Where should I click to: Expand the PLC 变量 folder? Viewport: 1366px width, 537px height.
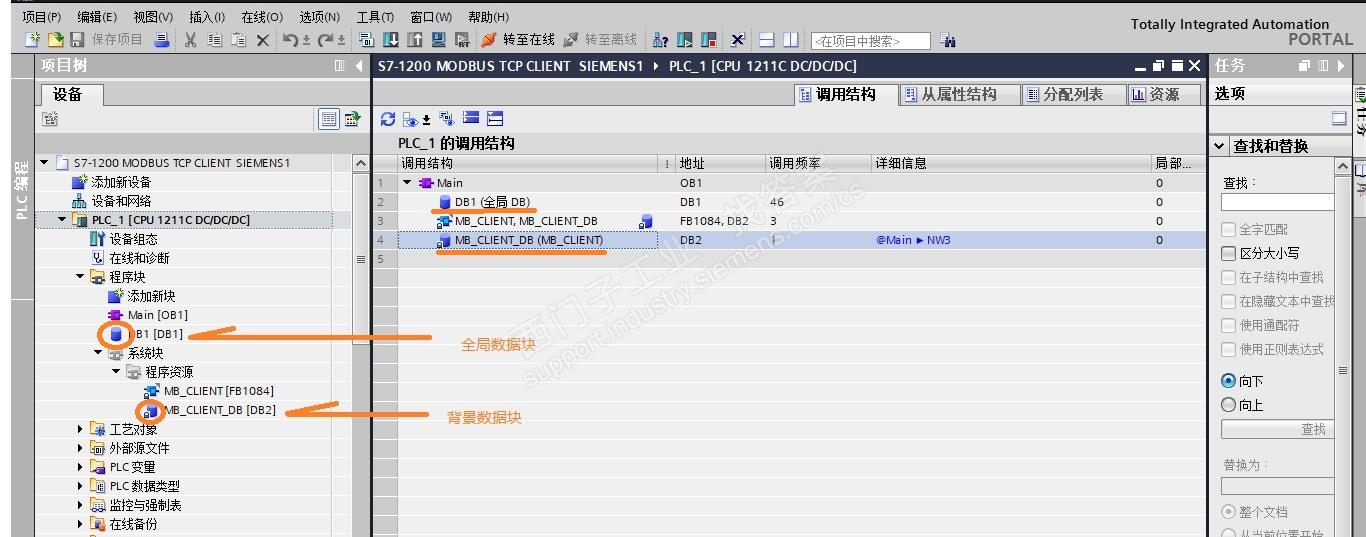80,467
